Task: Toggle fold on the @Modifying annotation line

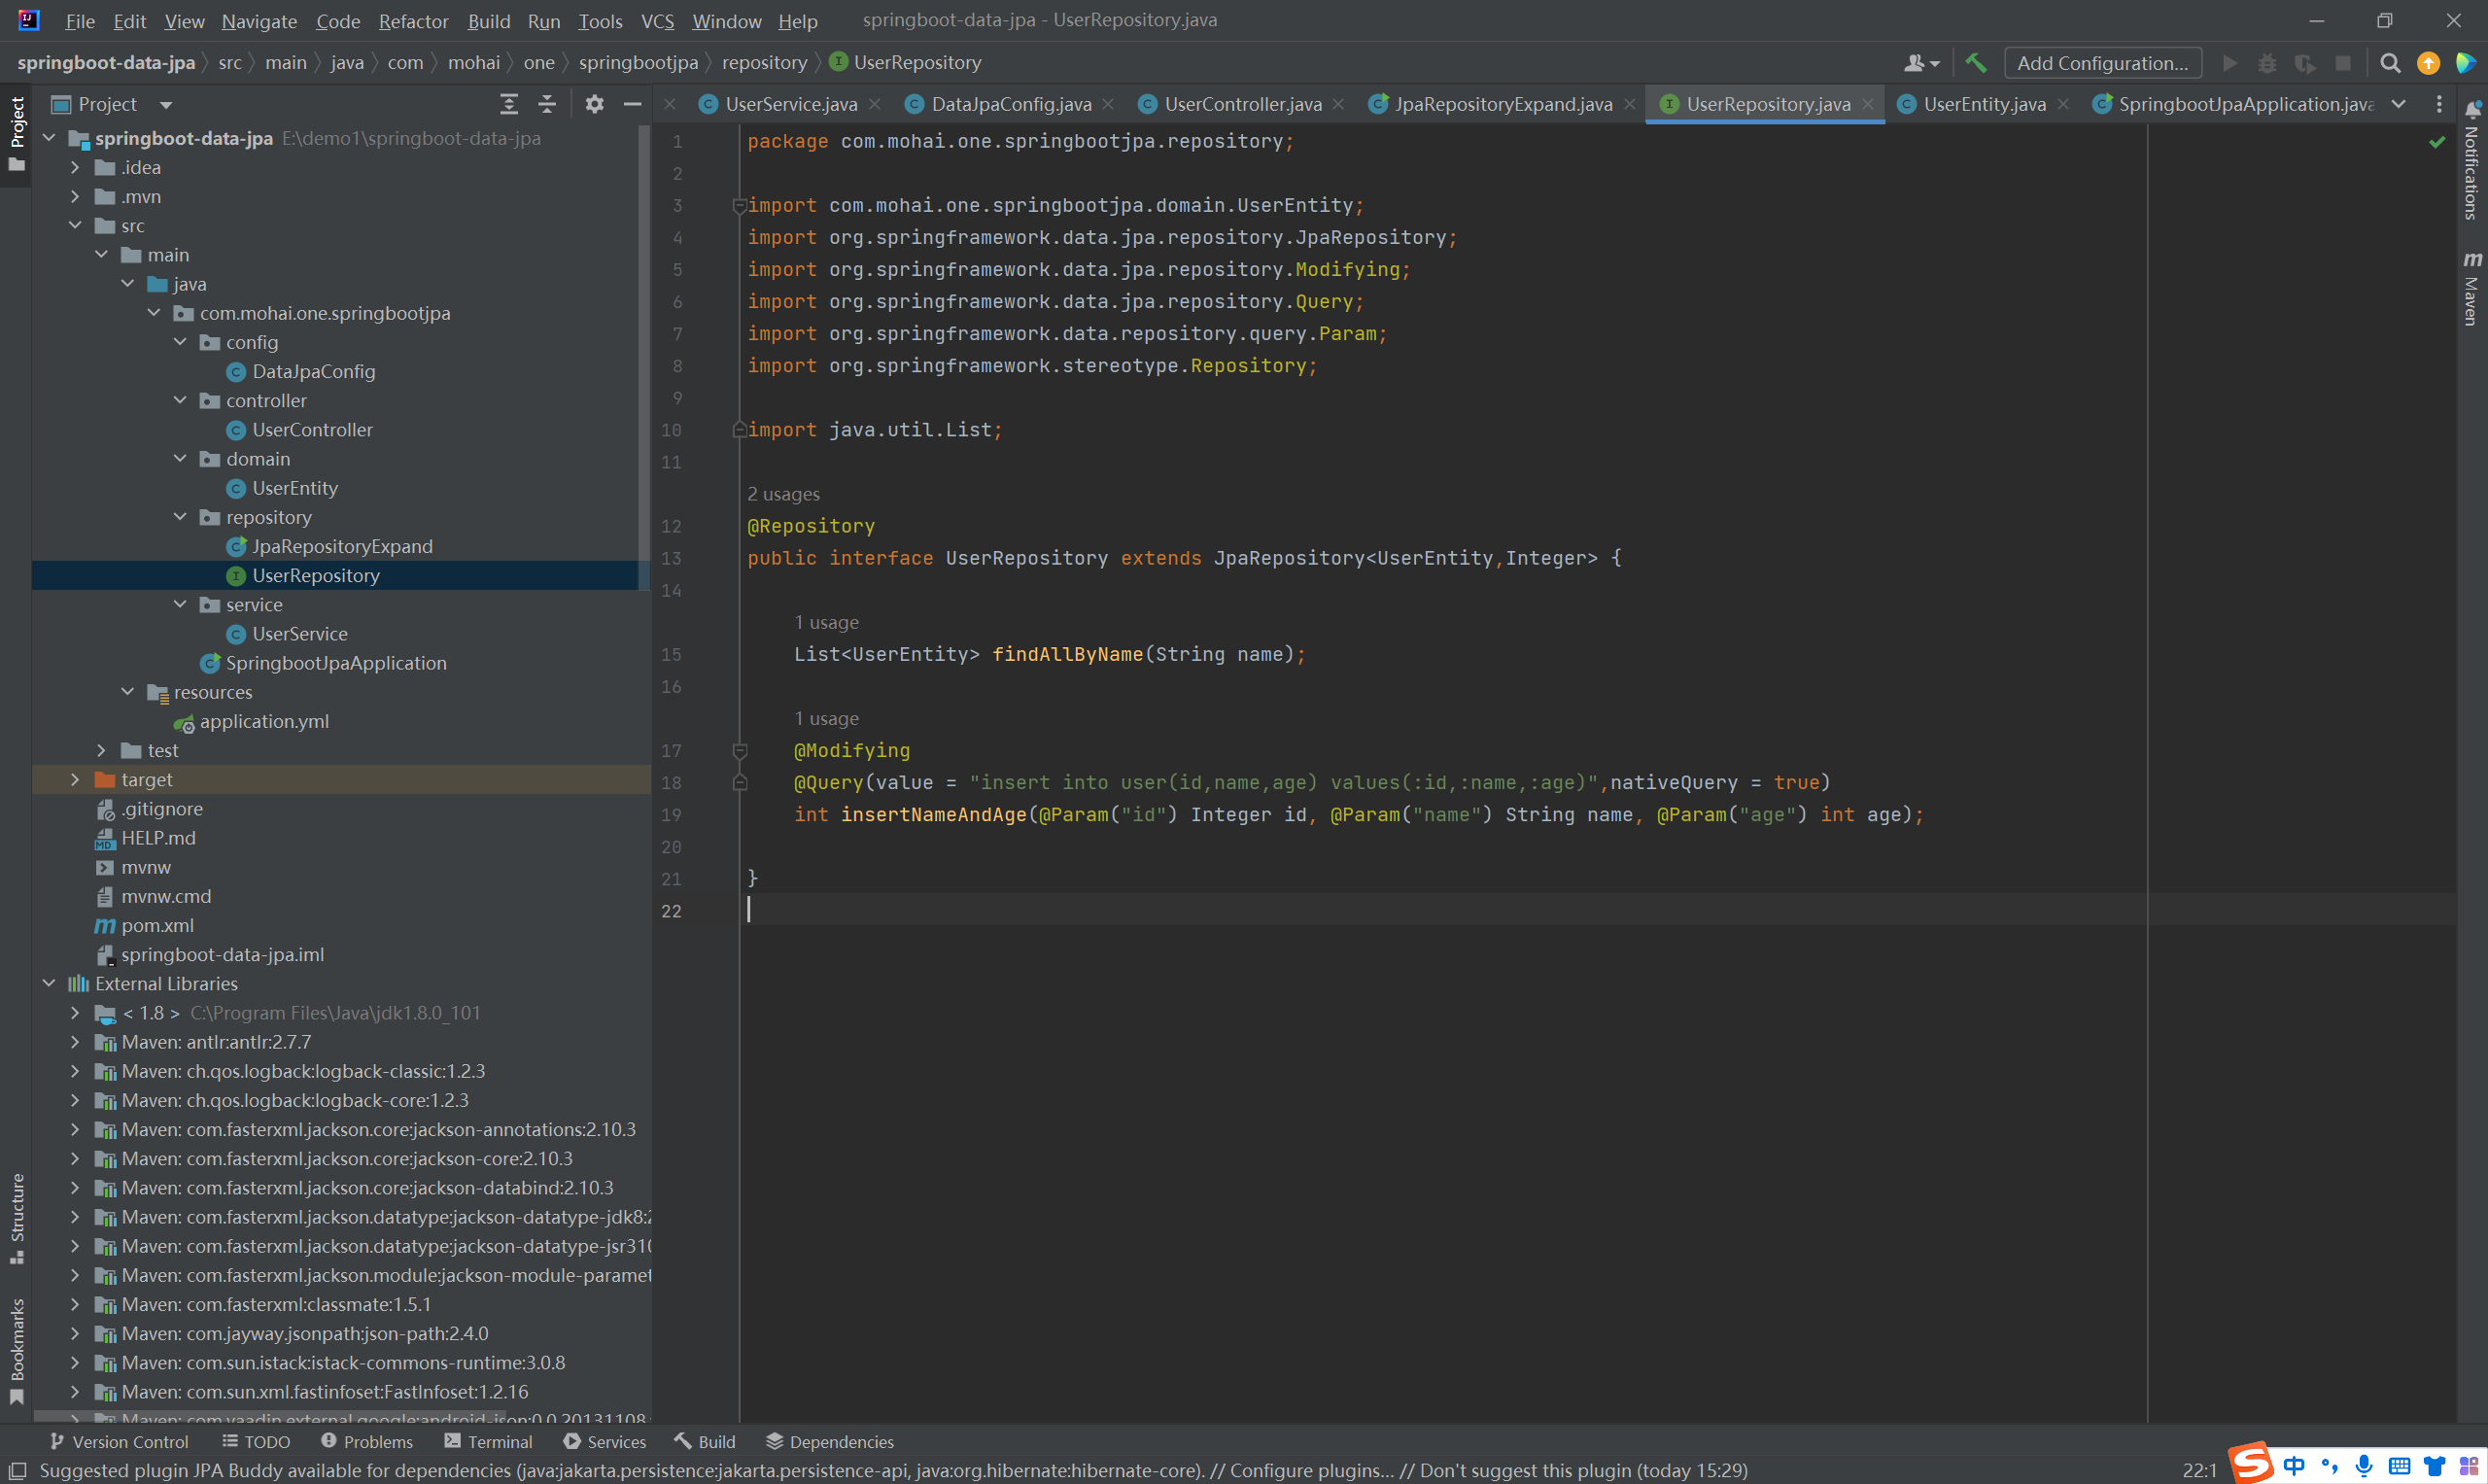Action: (740, 751)
